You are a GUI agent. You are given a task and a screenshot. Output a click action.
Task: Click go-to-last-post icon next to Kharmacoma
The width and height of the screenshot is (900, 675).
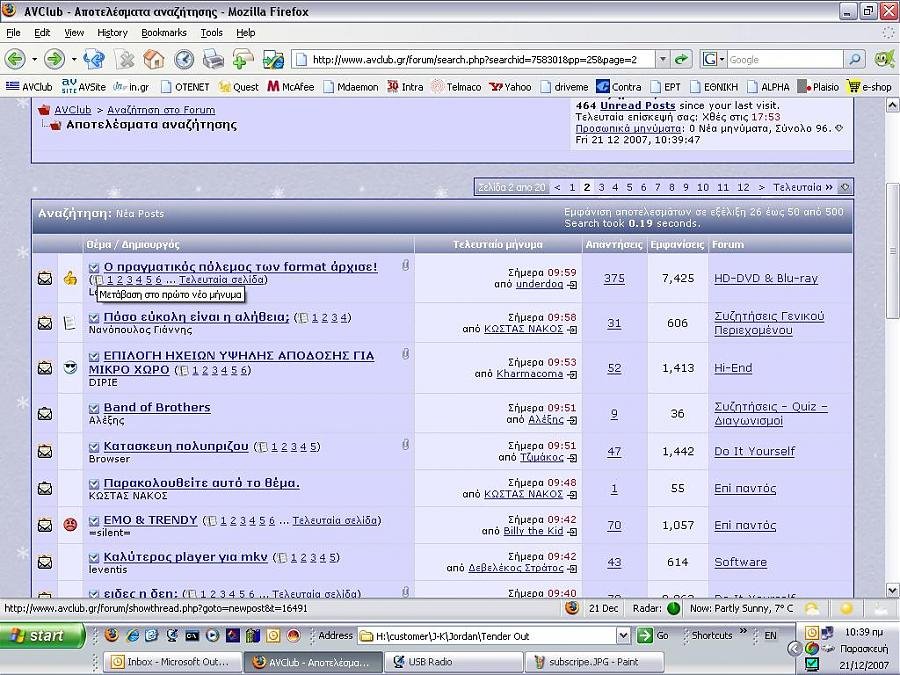[572, 375]
